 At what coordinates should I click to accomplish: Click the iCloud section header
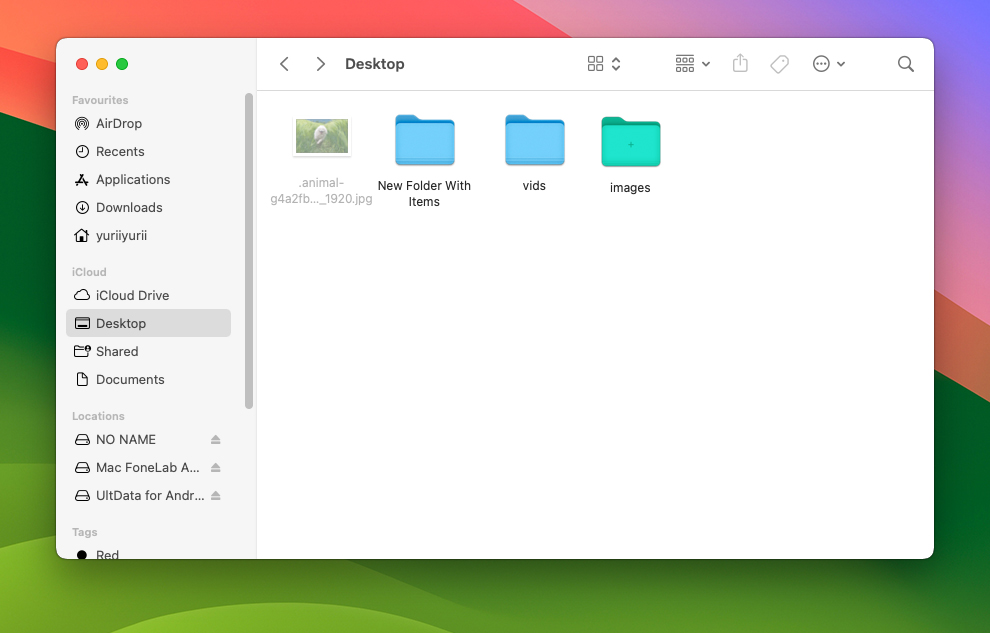point(89,272)
